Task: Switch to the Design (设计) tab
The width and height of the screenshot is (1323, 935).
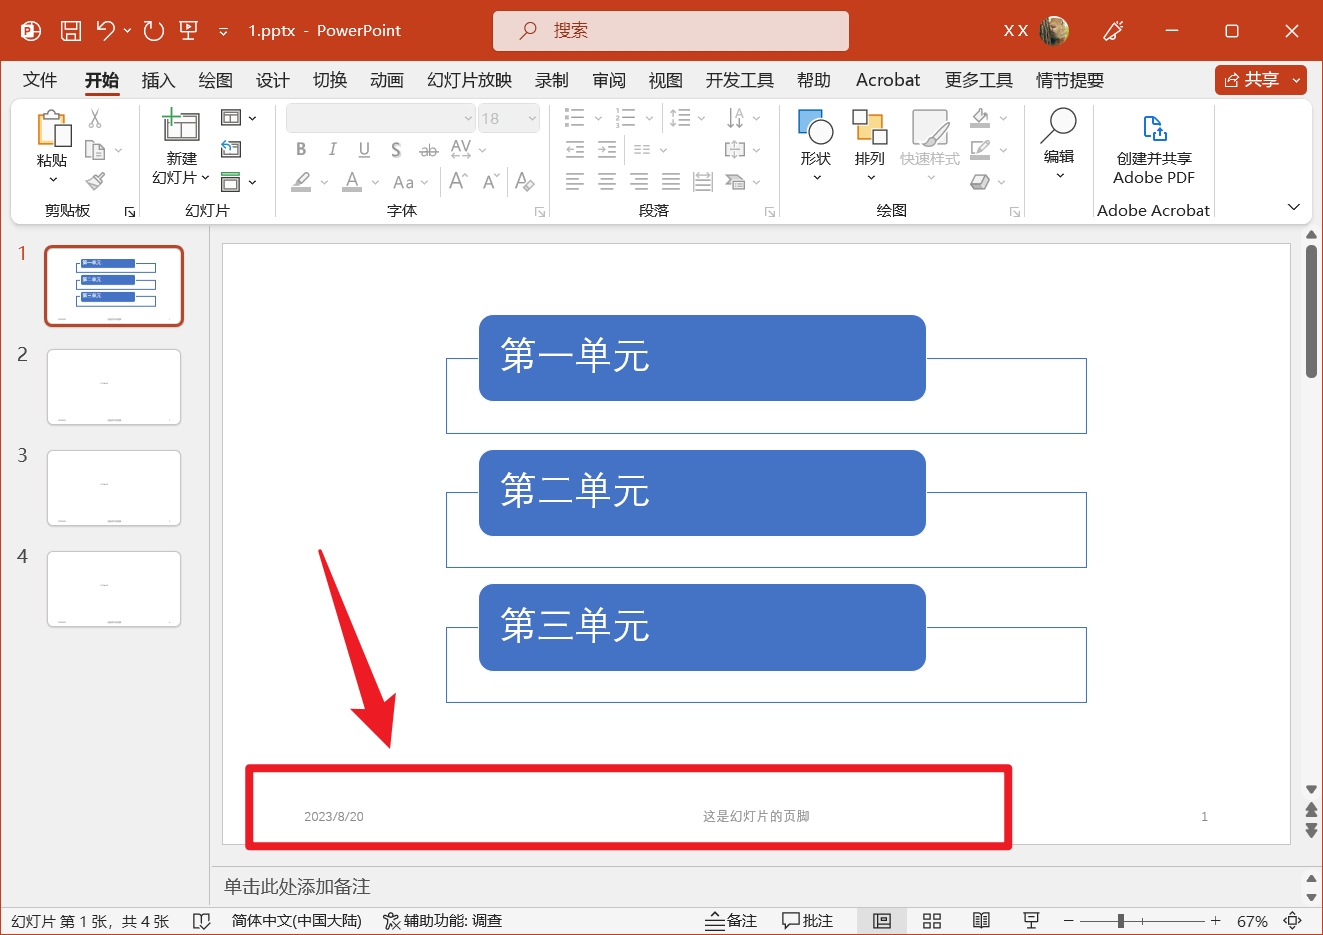Action: (x=272, y=81)
